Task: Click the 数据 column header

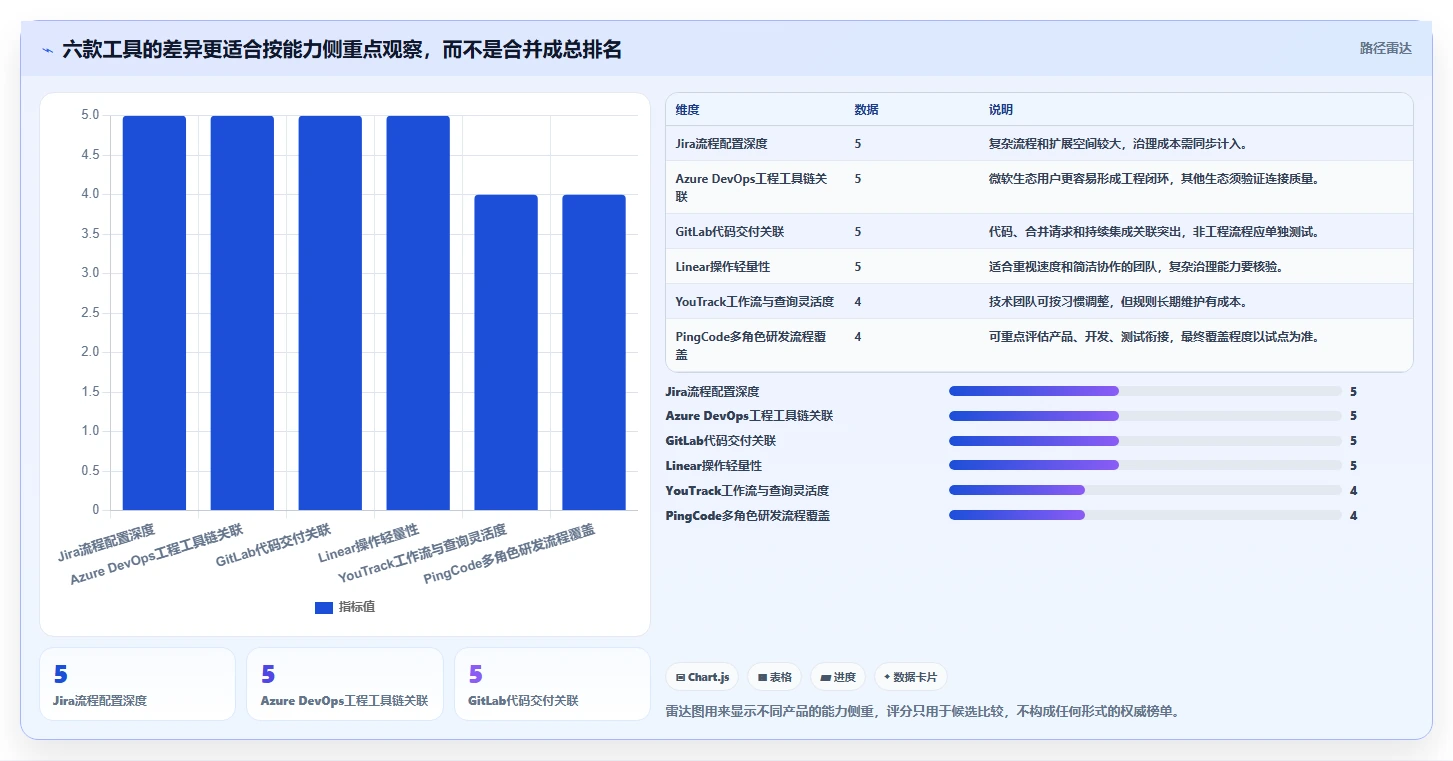Action: [867, 110]
